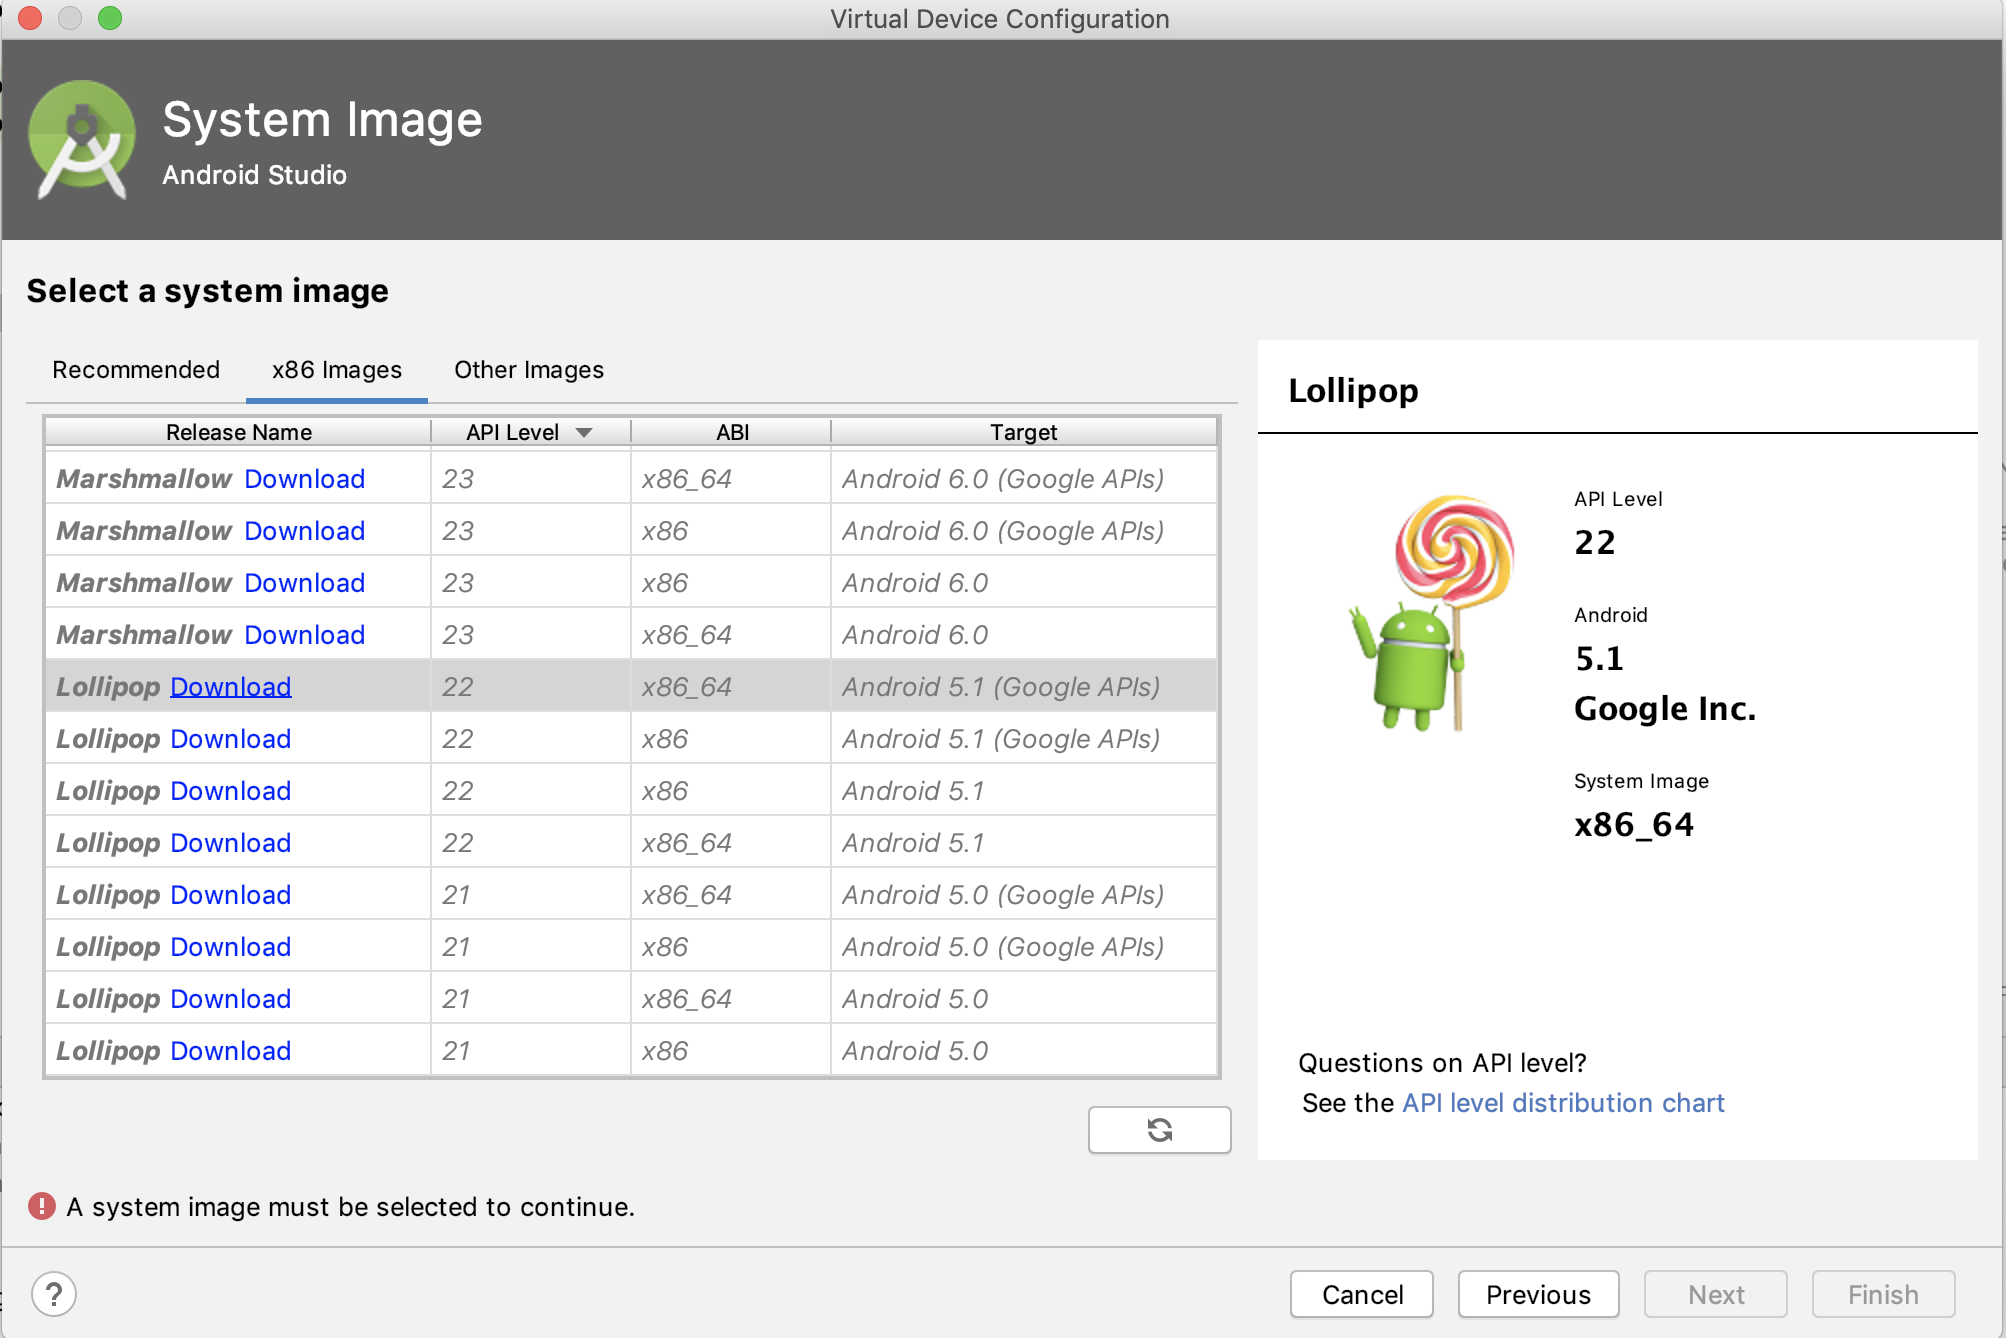This screenshot has height=1338, width=2006.
Task: Download Lollipop x86 Android 5.1 (Google APIs)
Action: 231,739
